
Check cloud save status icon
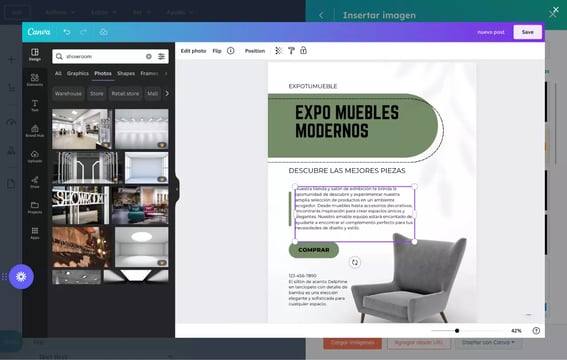click(103, 32)
